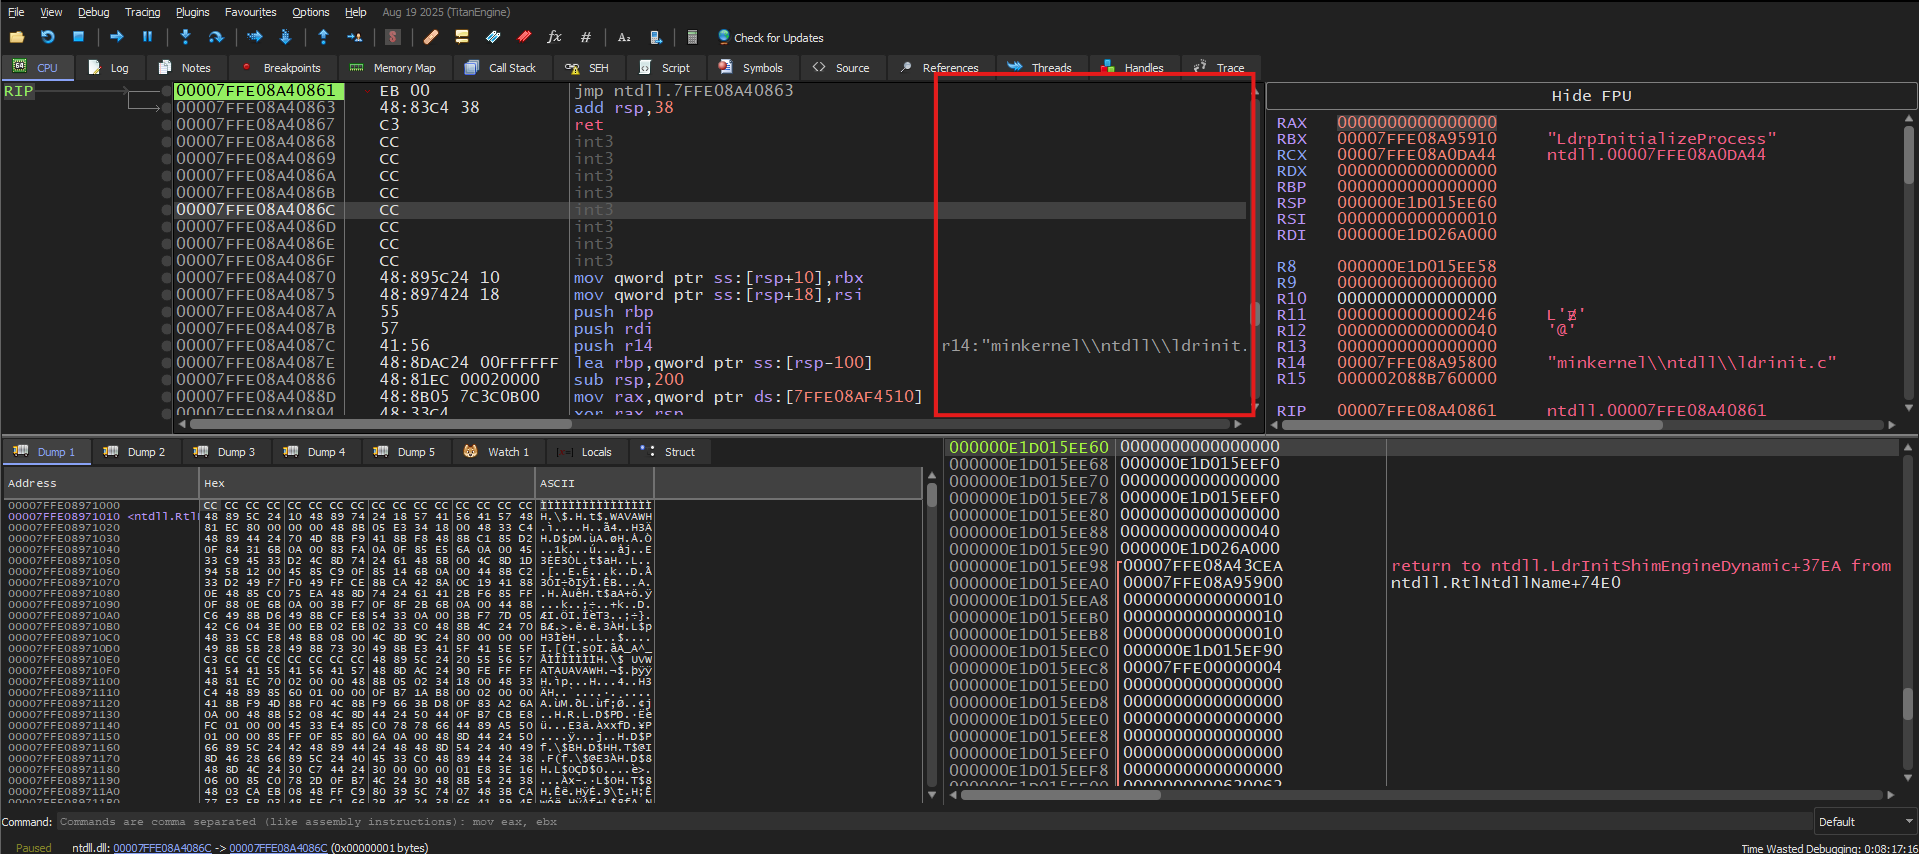
Task: Toggle breakpoint bullet at 00007FFE08A40875
Action: click(x=166, y=295)
